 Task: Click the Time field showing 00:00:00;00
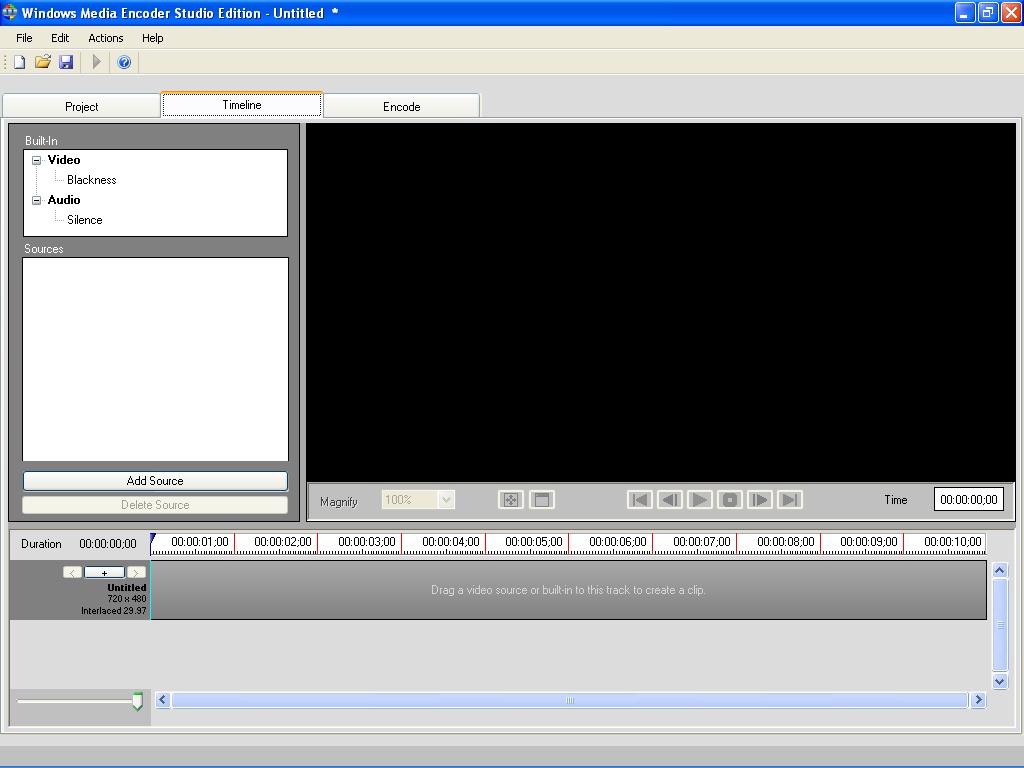click(x=968, y=500)
